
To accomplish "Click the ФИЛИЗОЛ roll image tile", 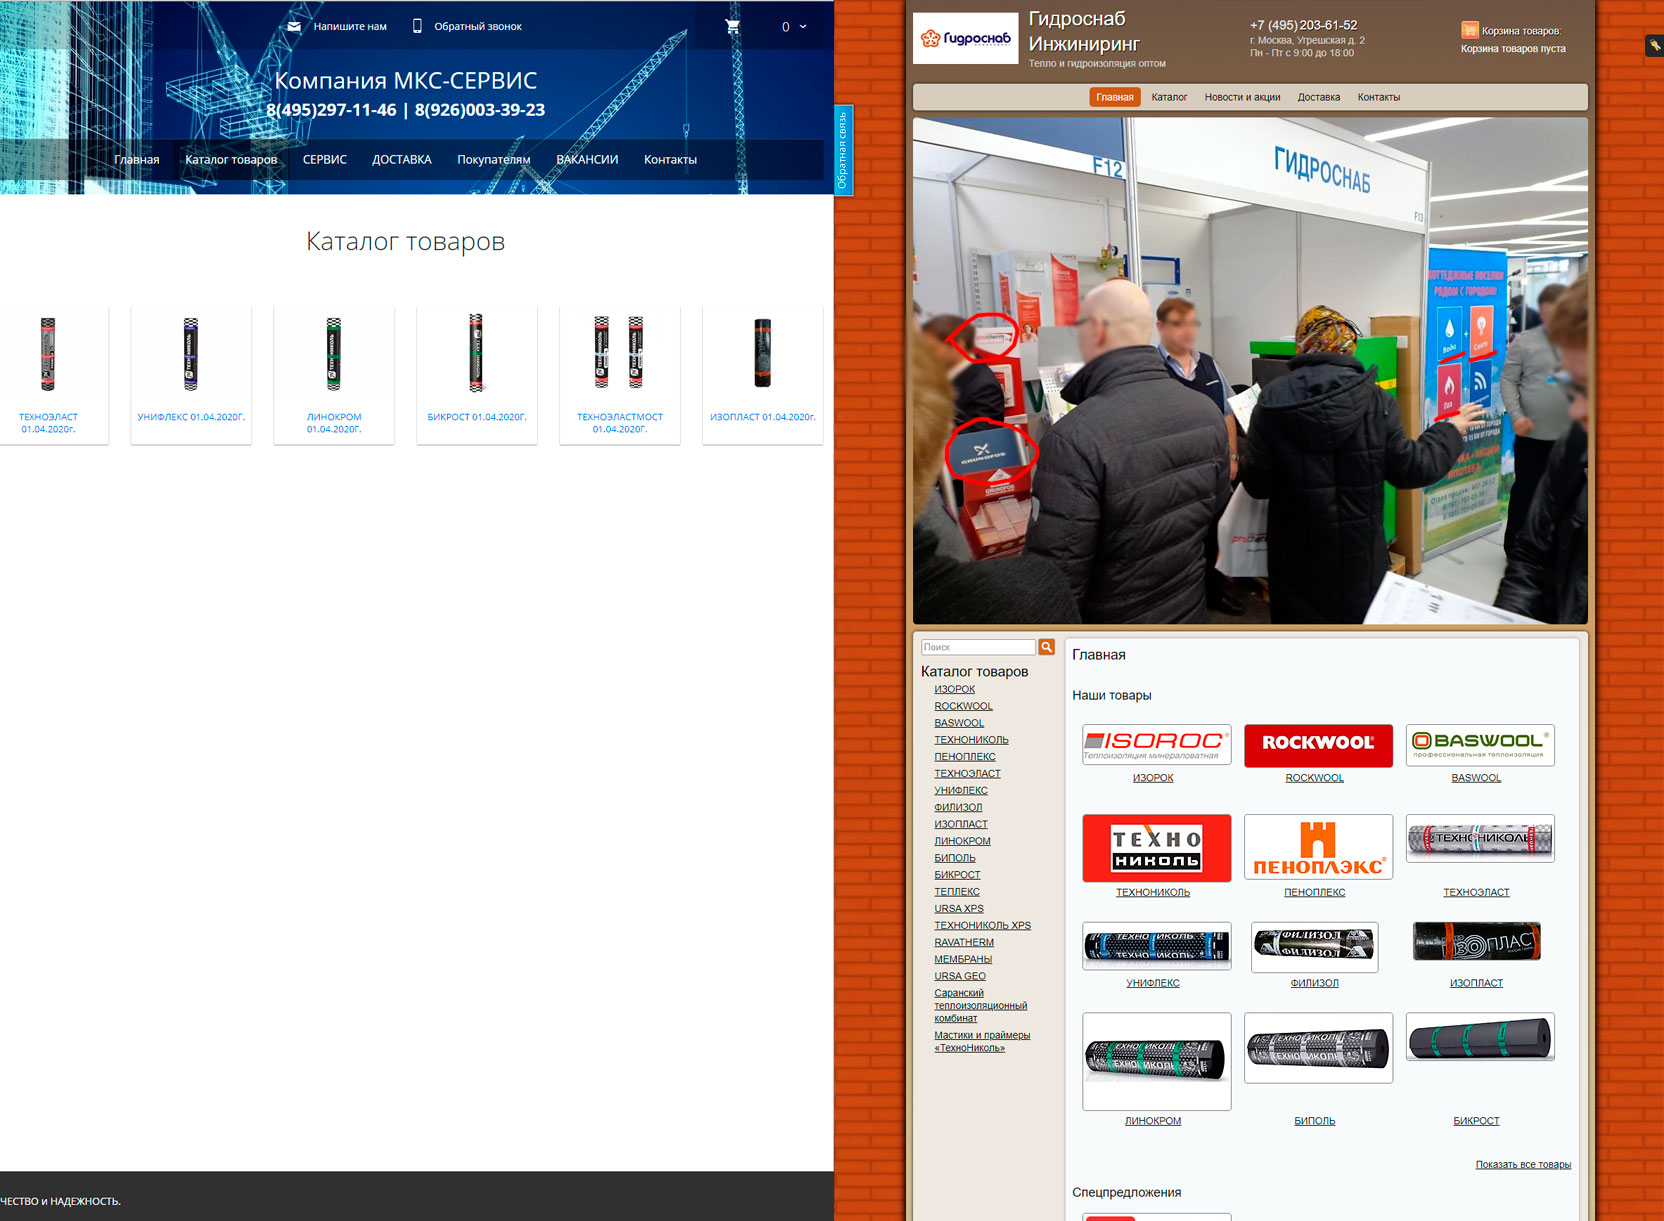I will [x=1314, y=947].
